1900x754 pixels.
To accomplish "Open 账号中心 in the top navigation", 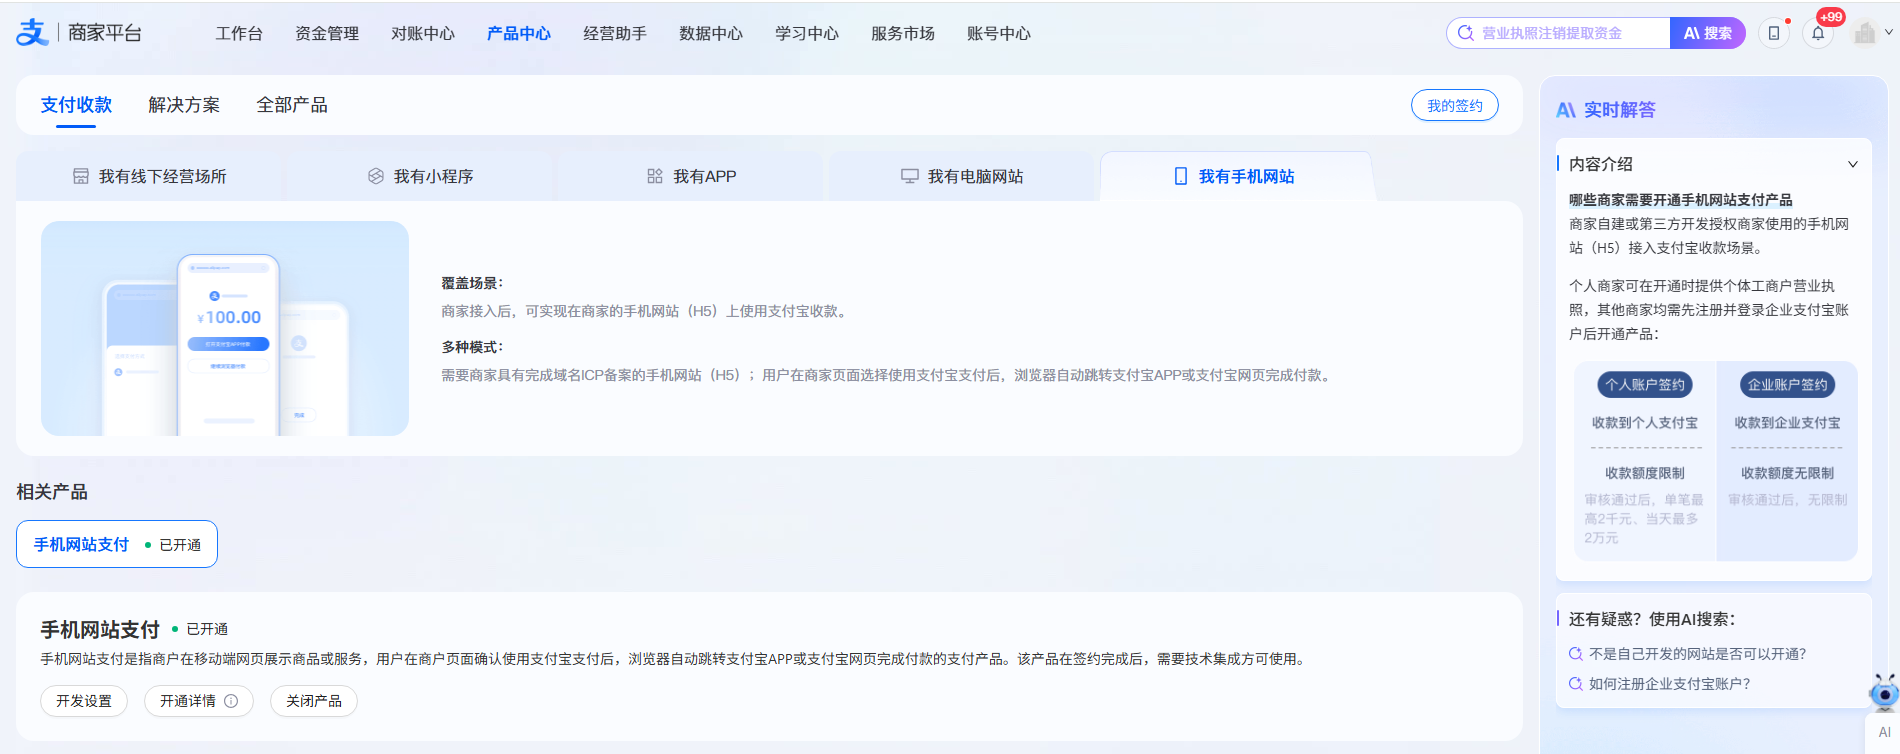I will (999, 33).
